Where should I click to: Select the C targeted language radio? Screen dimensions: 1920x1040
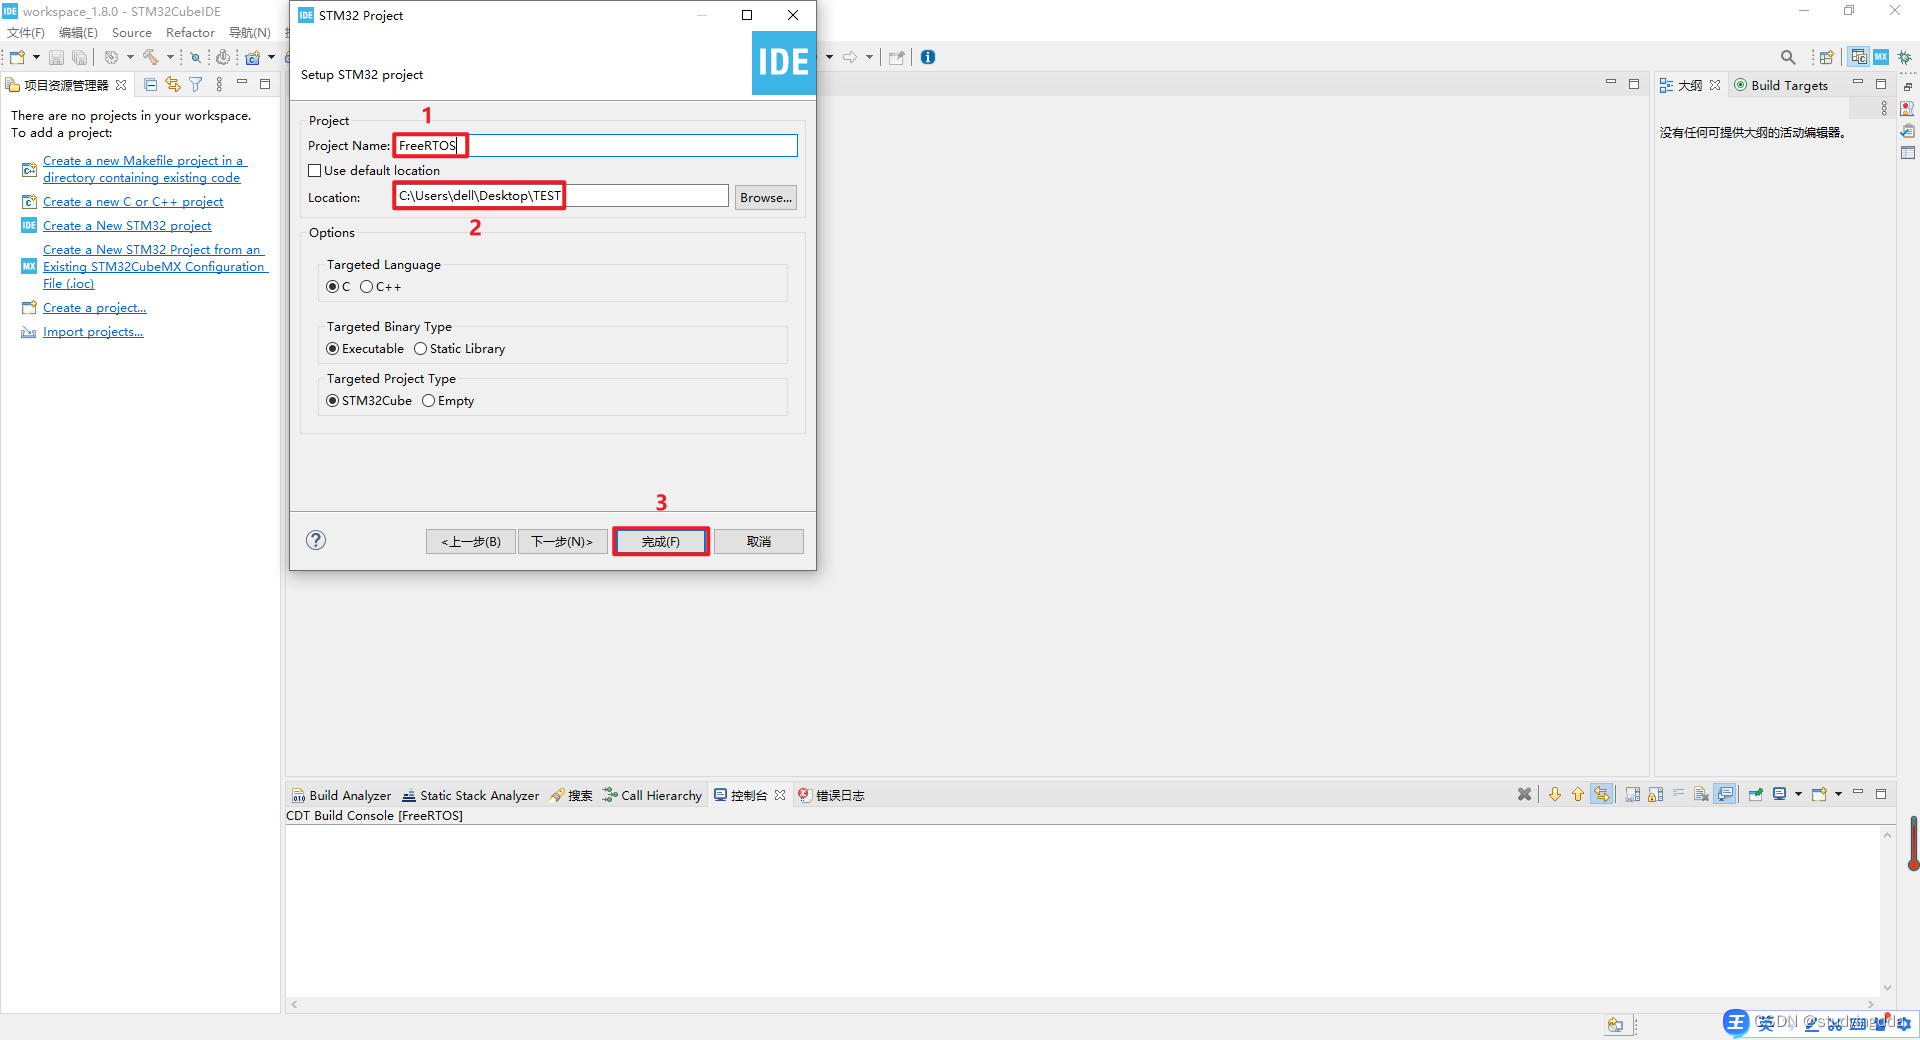[333, 287]
